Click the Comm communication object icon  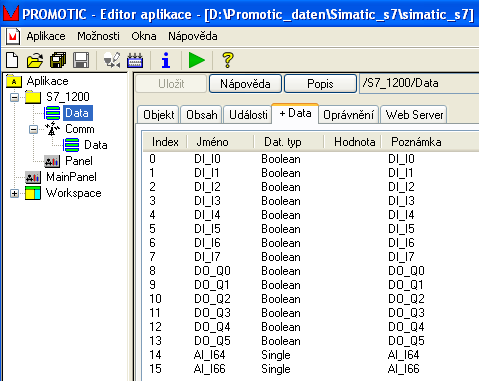(x=52, y=129)
